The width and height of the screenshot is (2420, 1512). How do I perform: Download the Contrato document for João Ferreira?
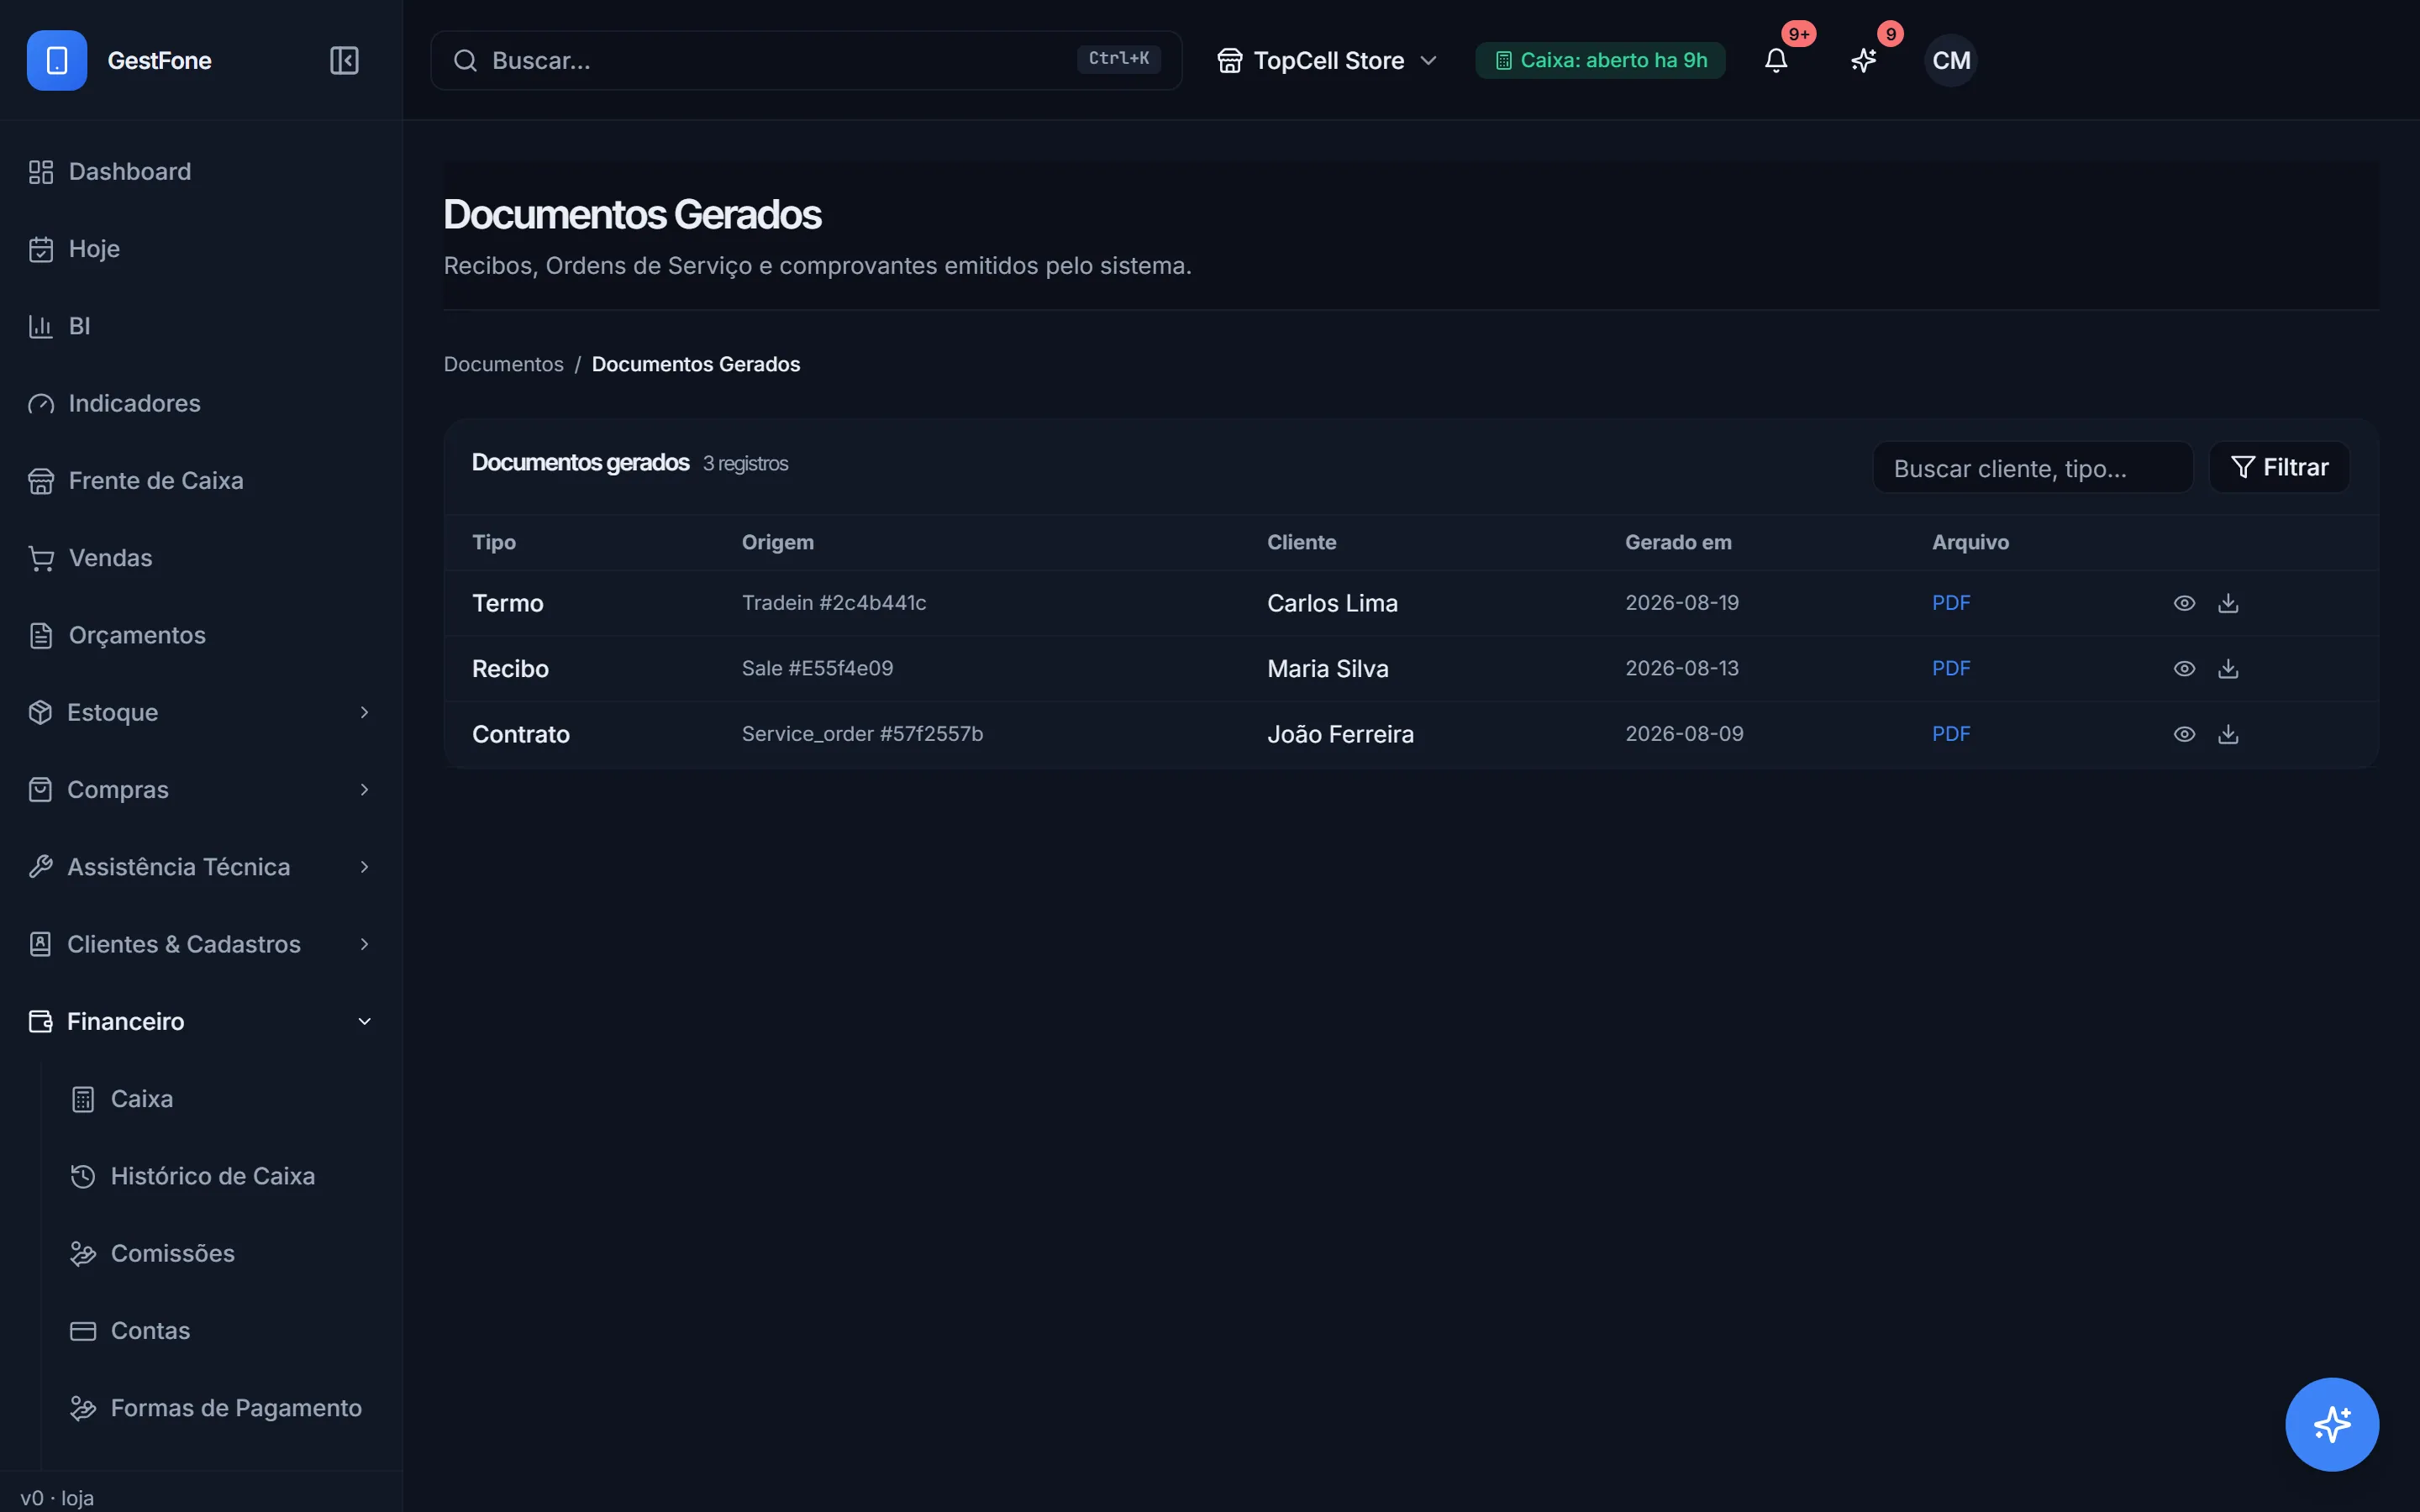(x=2228, y=734)
